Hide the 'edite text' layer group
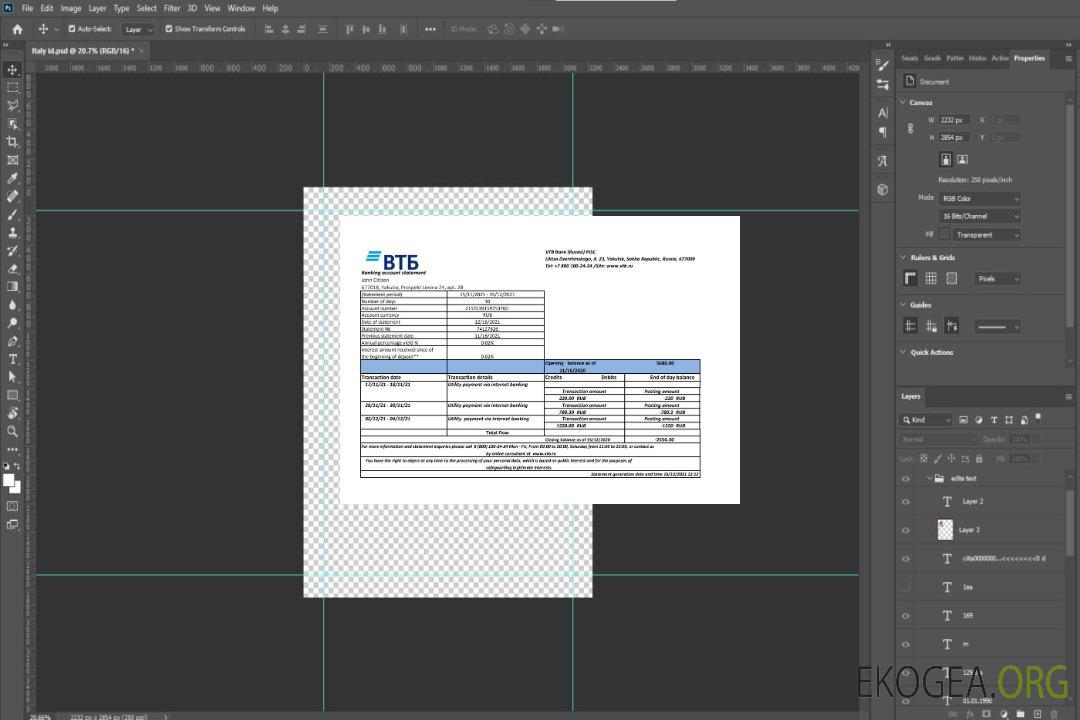The height and width of the screenshot is (720, 1080). coord(906,479)
